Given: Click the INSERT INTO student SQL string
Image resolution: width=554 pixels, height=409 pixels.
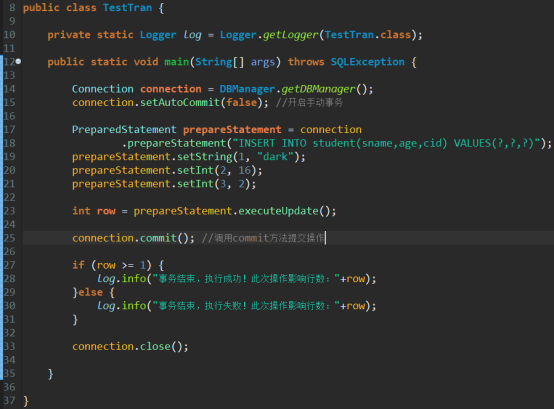Looking at the screenshot, I should (386, 143).
